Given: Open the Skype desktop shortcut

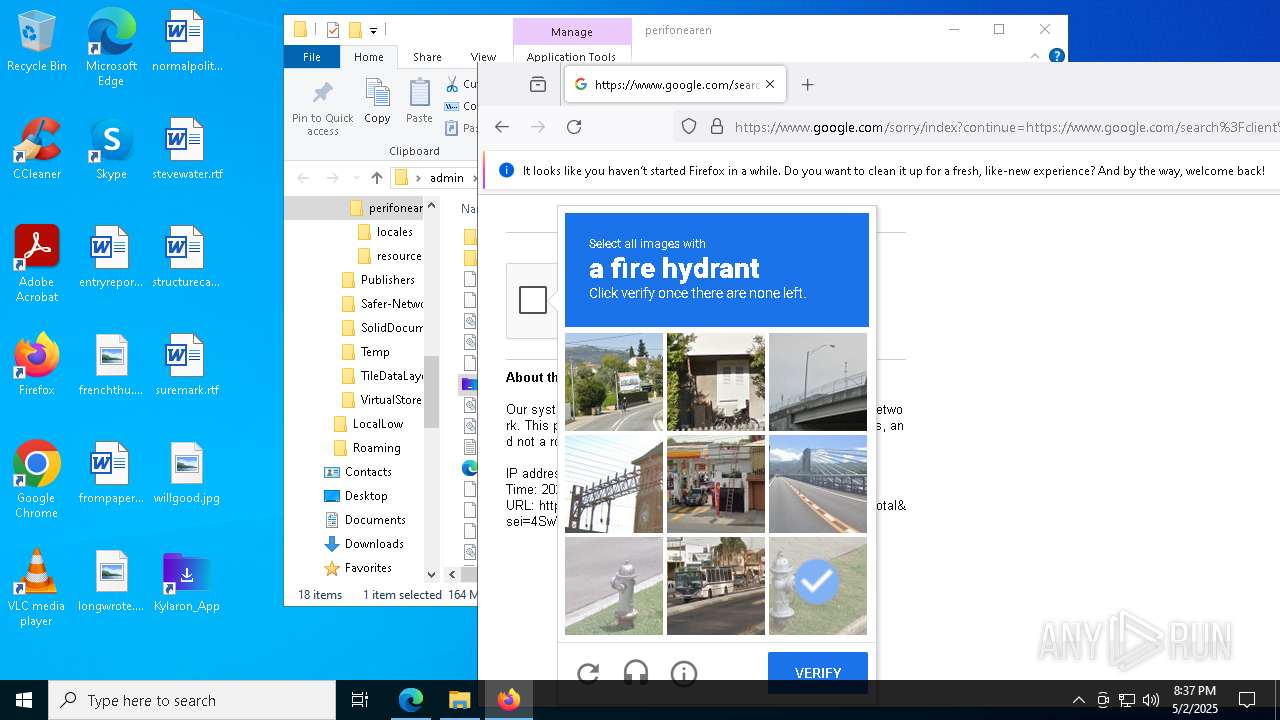Looking at the screenshot, I should pos(111,149).
